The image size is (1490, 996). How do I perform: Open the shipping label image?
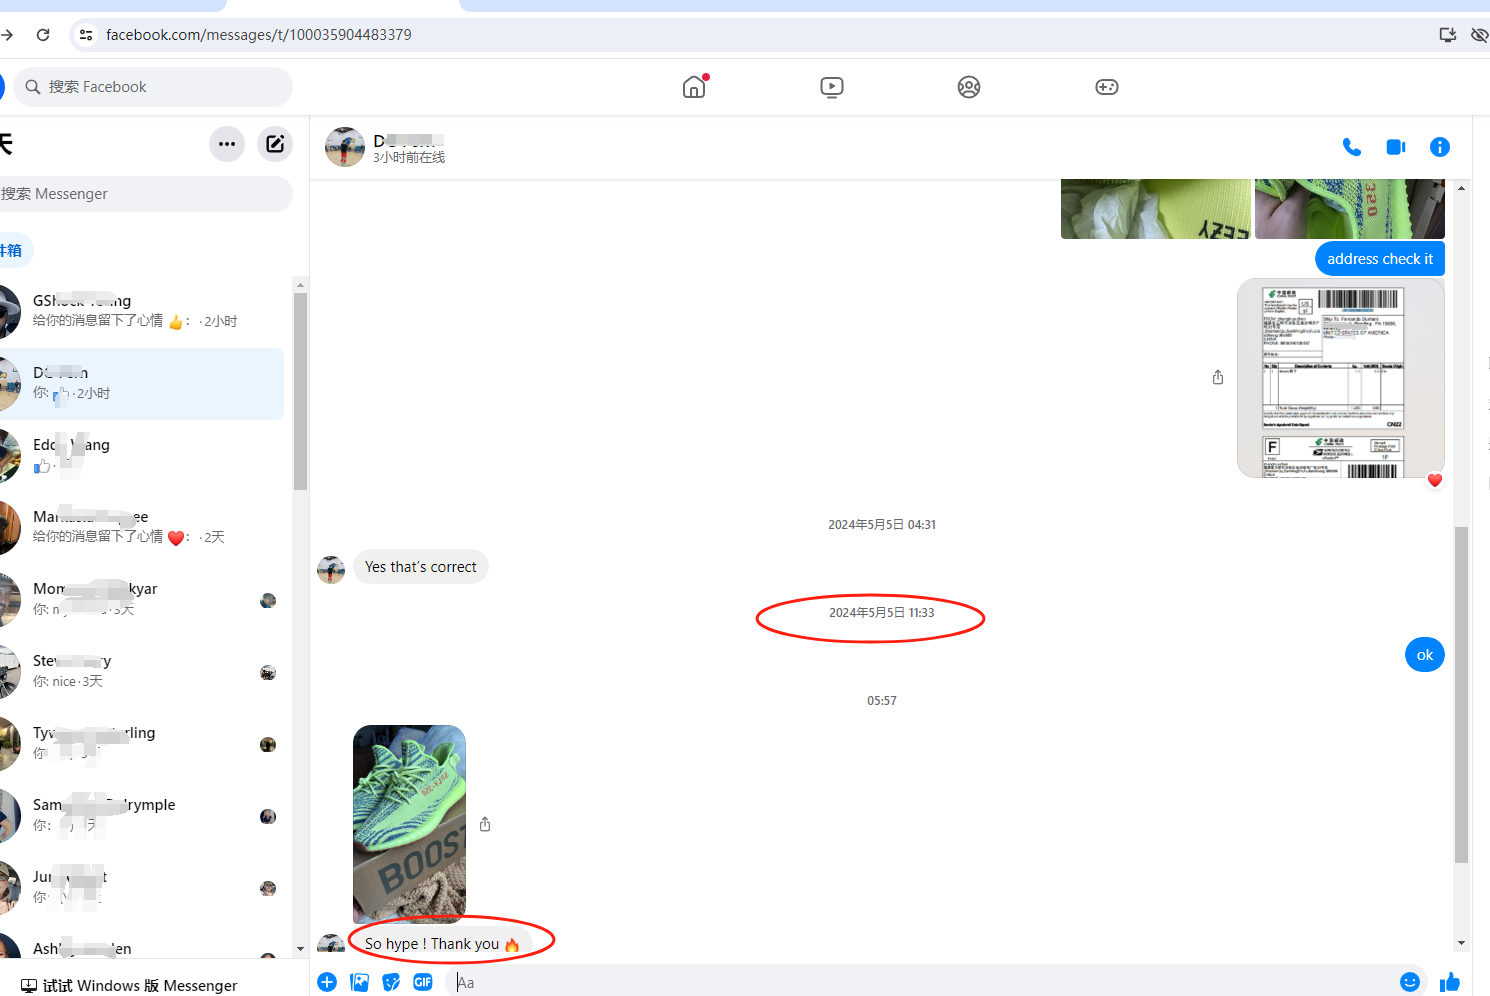(x=1340, y=378)
